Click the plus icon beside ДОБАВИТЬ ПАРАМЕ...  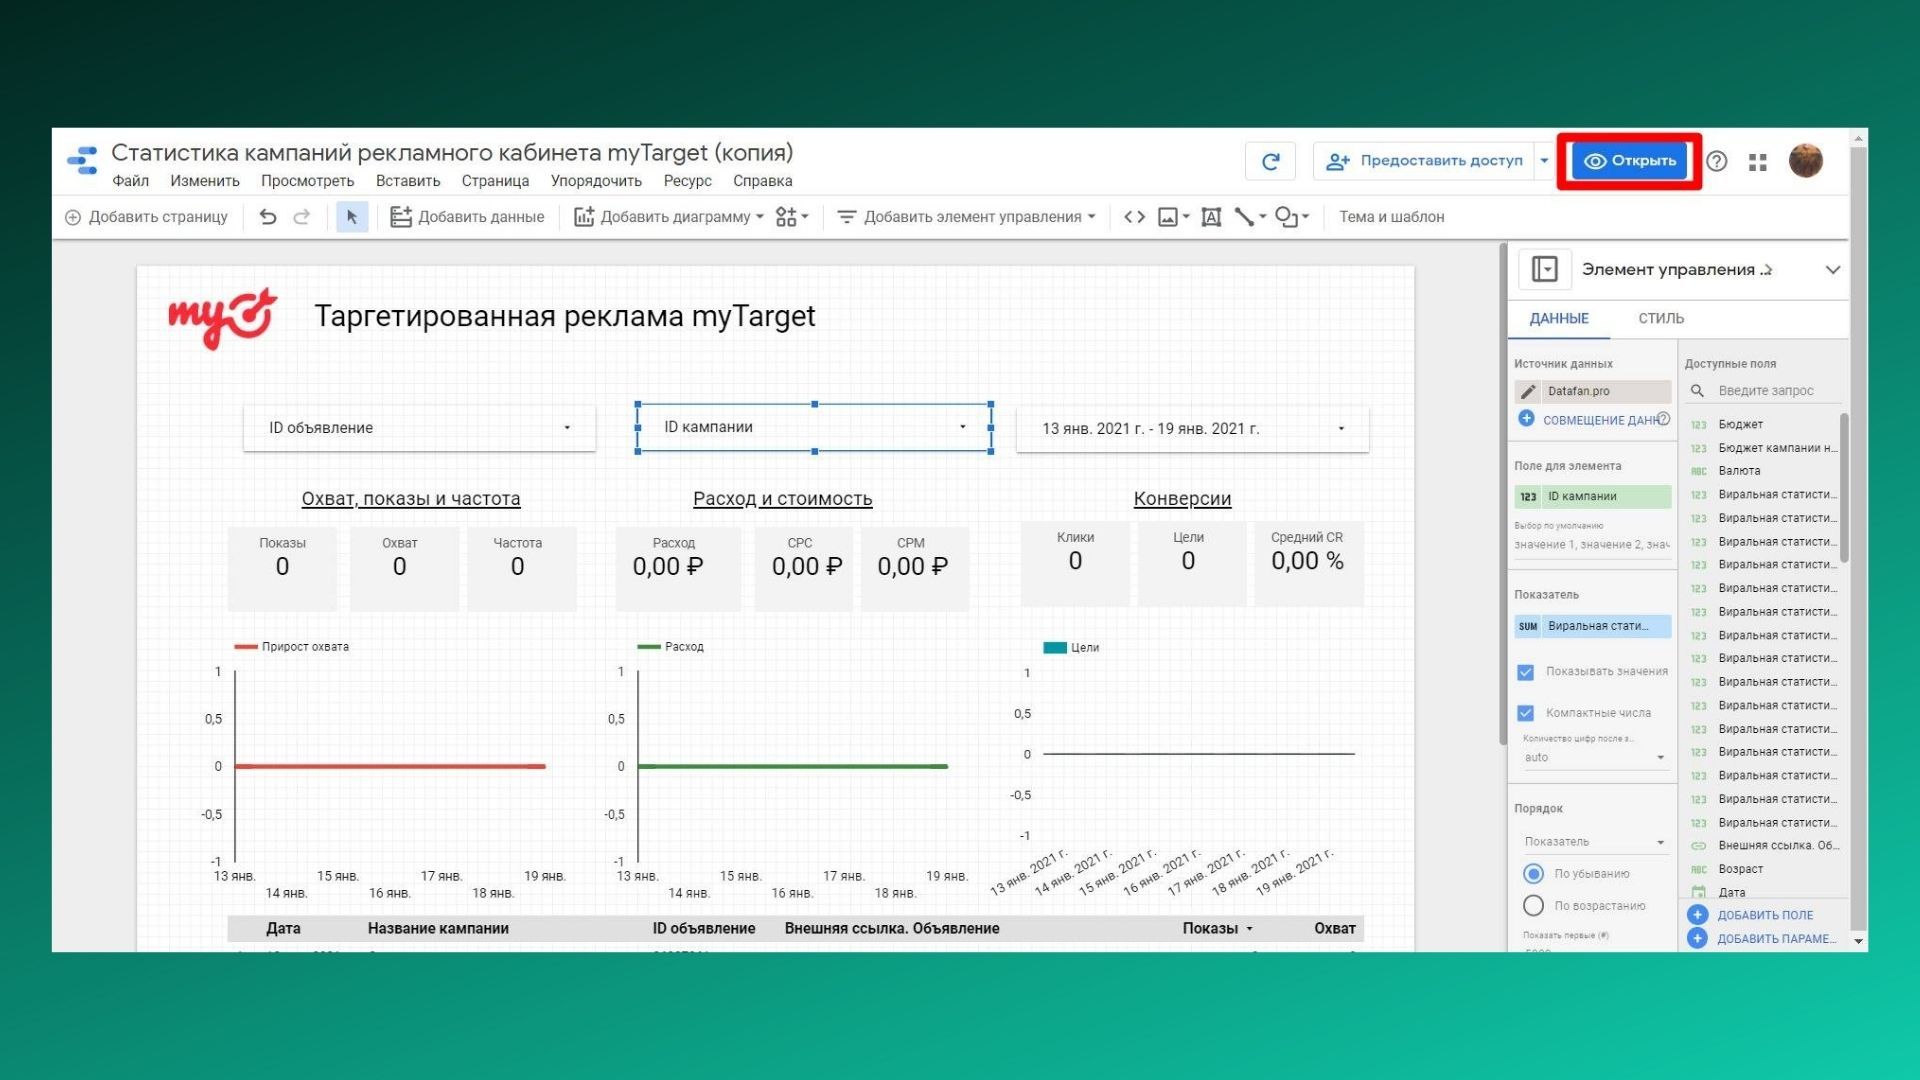point(1697,938)
